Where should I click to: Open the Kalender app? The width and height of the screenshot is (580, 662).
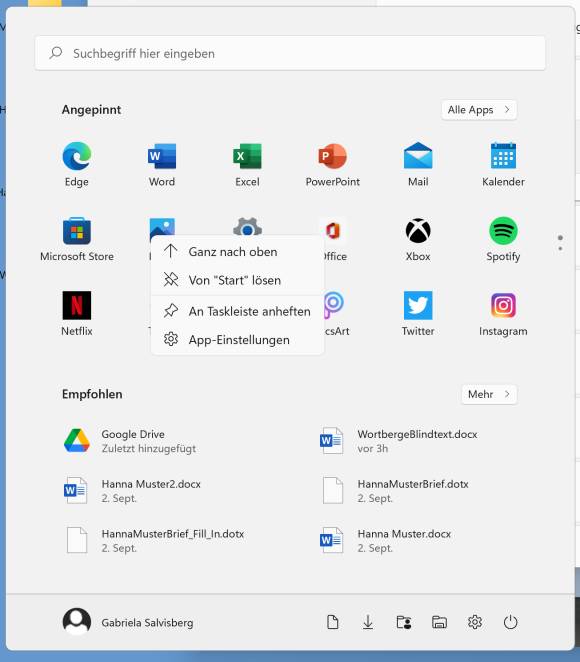click(503, 165)
